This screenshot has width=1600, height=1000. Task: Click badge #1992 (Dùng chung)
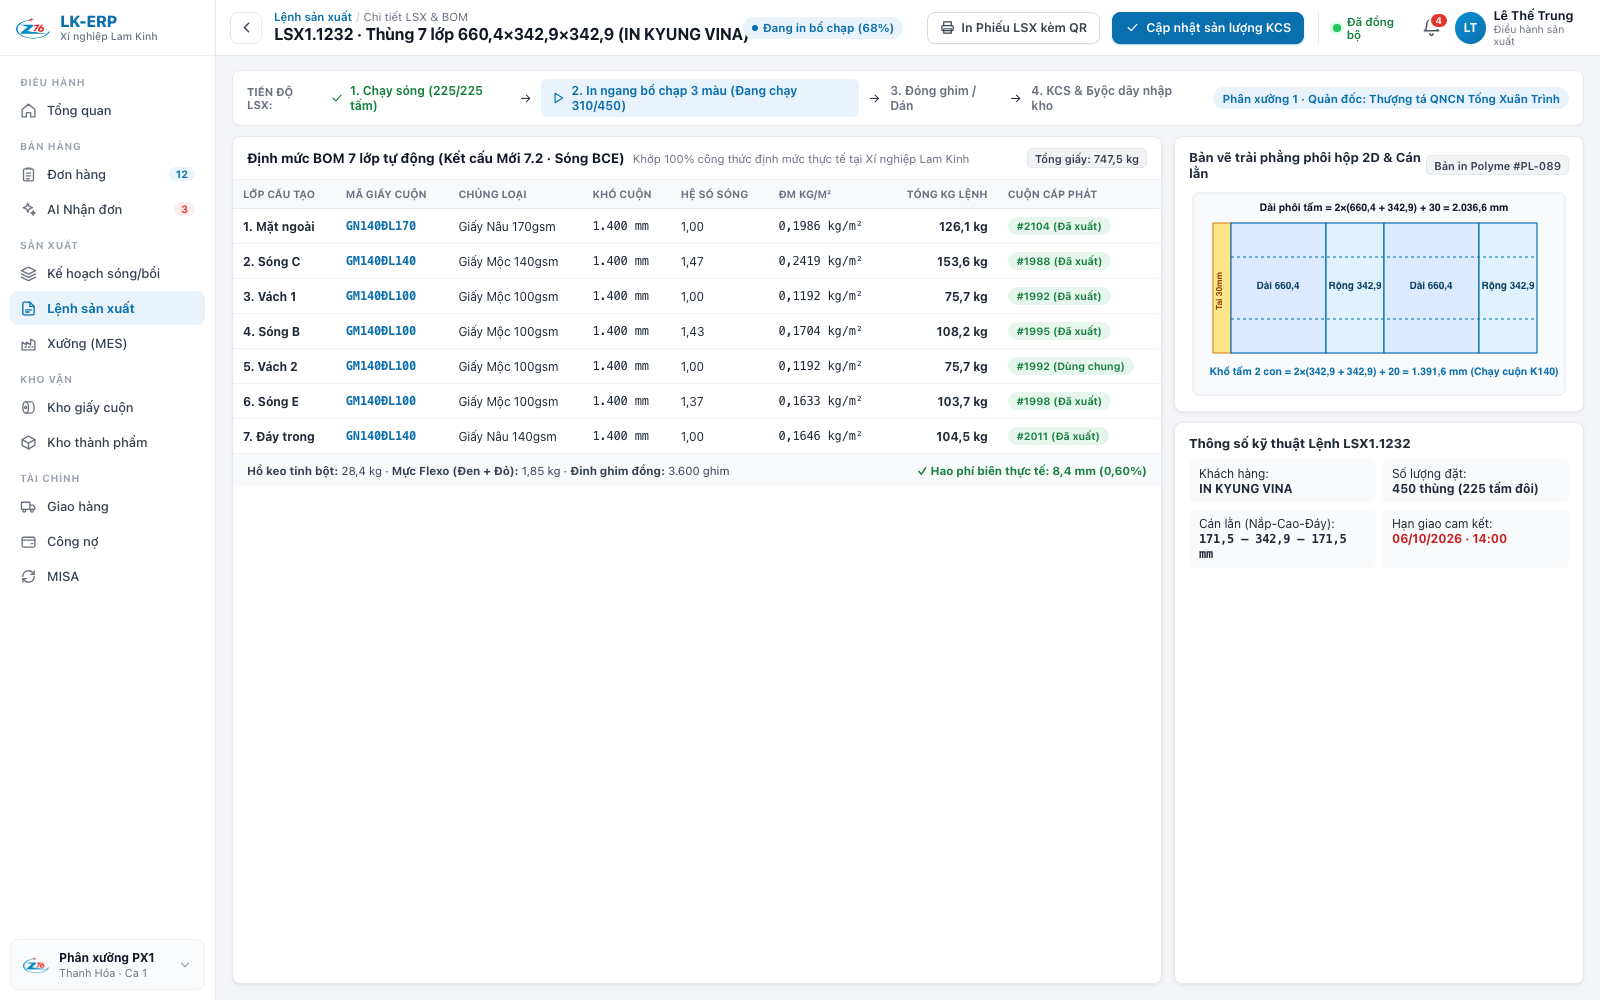(x=1070, y=367)
